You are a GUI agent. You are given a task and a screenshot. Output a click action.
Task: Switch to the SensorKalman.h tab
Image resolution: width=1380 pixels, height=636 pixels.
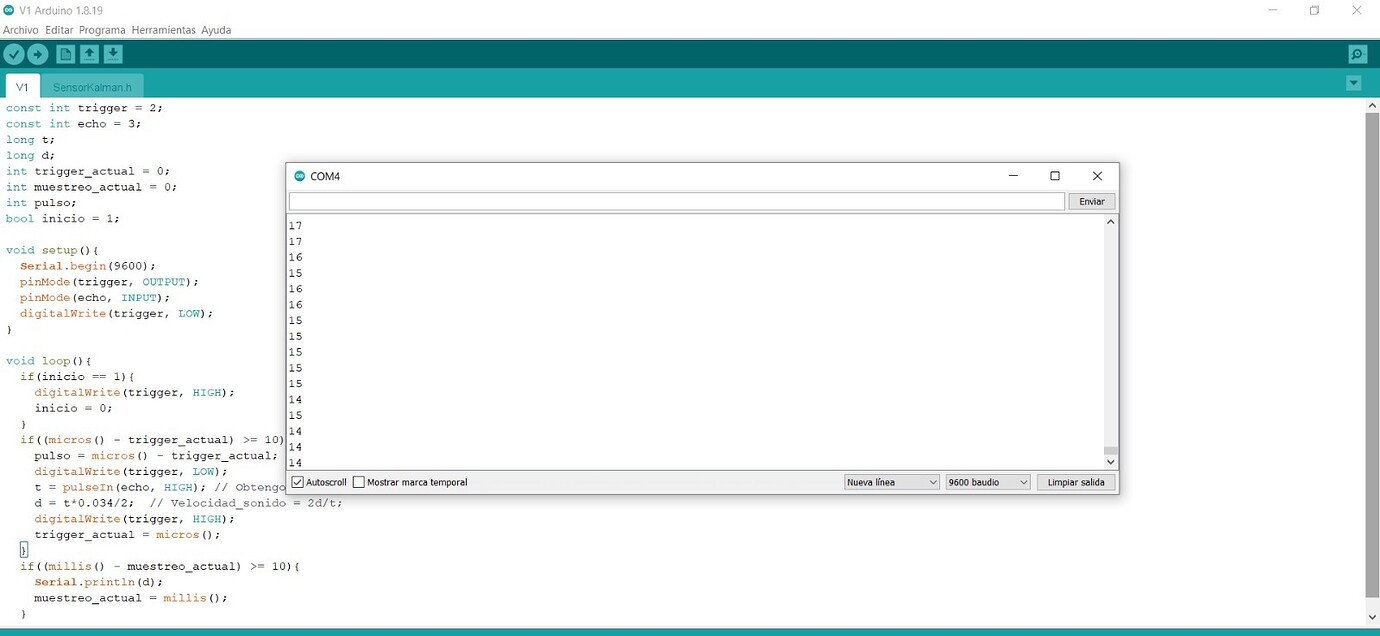[x=92, y=87]
